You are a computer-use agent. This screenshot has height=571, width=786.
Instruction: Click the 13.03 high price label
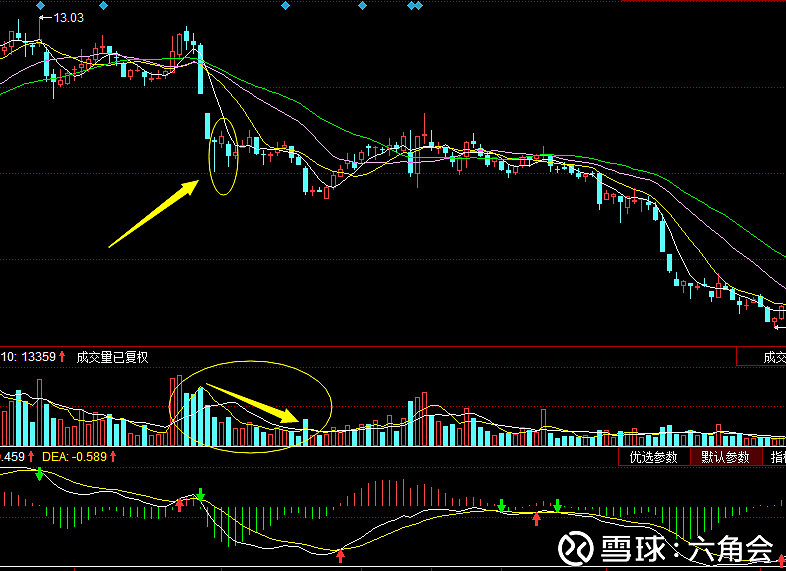coord(67,17)
